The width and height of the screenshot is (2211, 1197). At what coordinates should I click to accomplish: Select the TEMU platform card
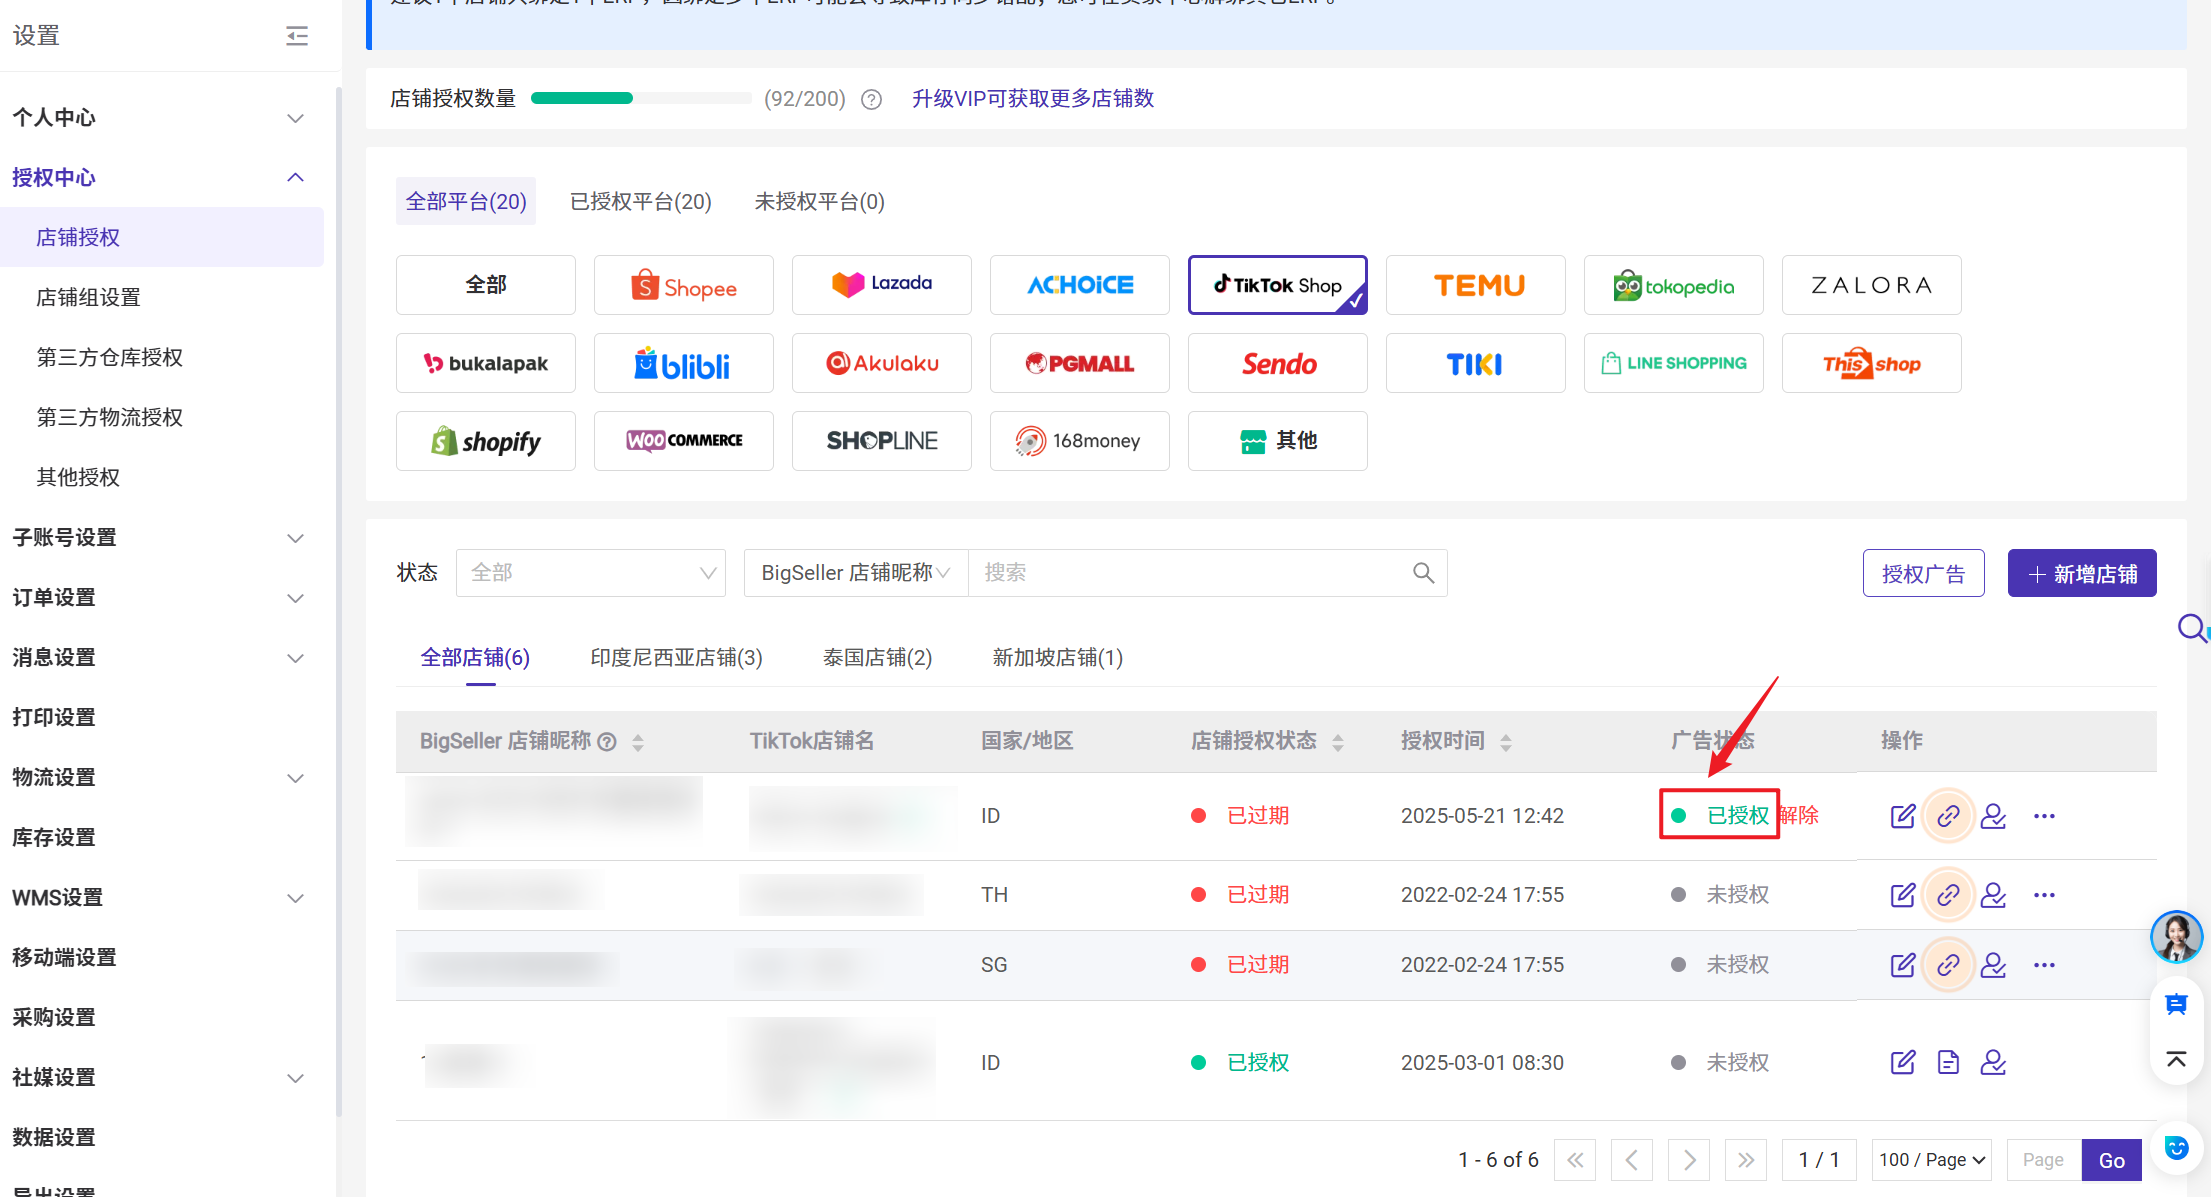tap(1476, 285)
